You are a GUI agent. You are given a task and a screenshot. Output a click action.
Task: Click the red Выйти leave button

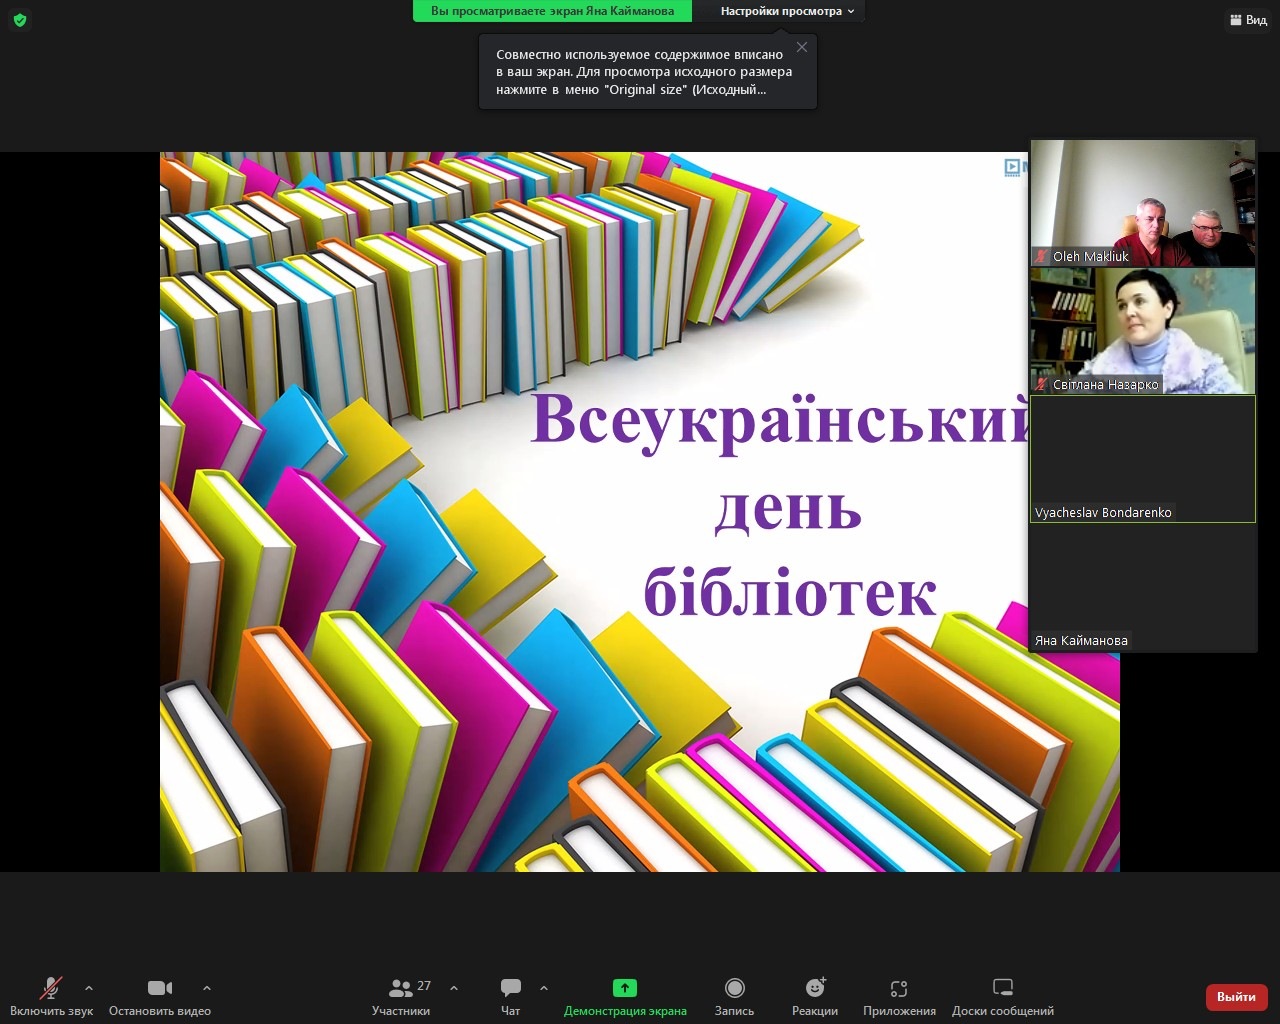[1237, 997]
